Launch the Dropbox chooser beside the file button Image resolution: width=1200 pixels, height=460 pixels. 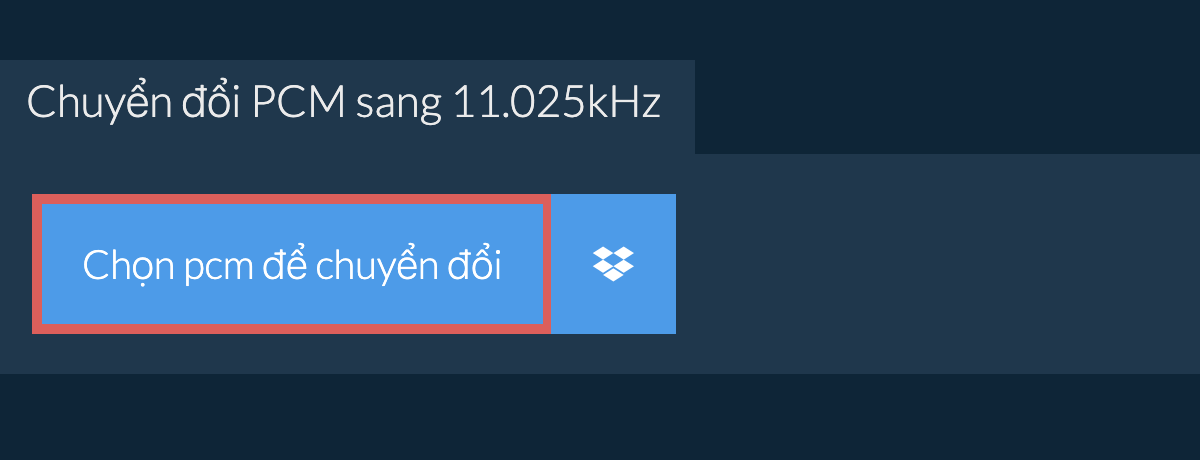[x=614, y=264]
